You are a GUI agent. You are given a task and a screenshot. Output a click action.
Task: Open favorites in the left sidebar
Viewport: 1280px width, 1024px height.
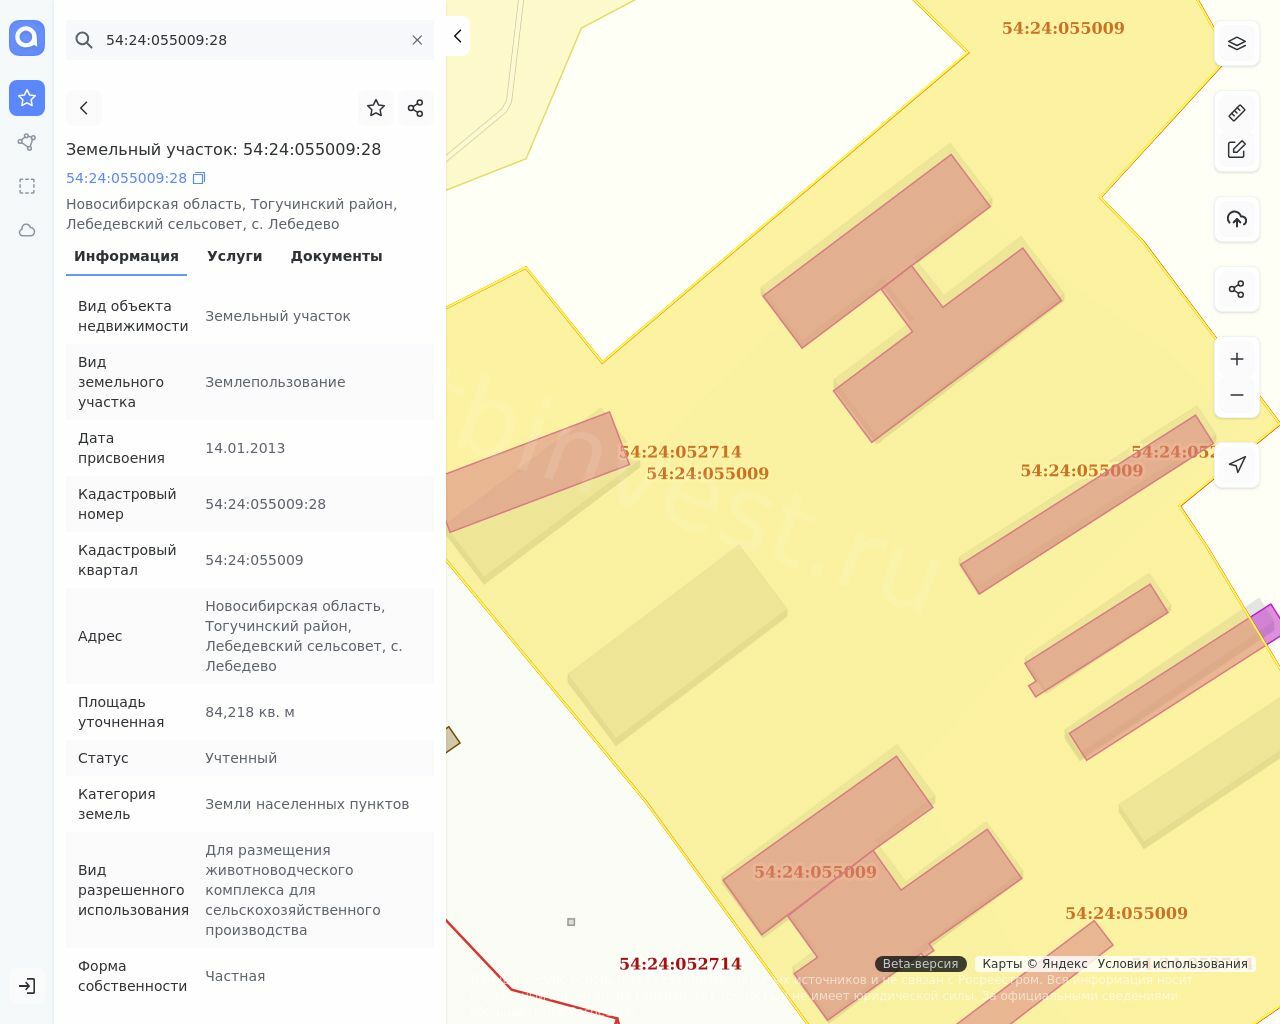click(27, 98)
